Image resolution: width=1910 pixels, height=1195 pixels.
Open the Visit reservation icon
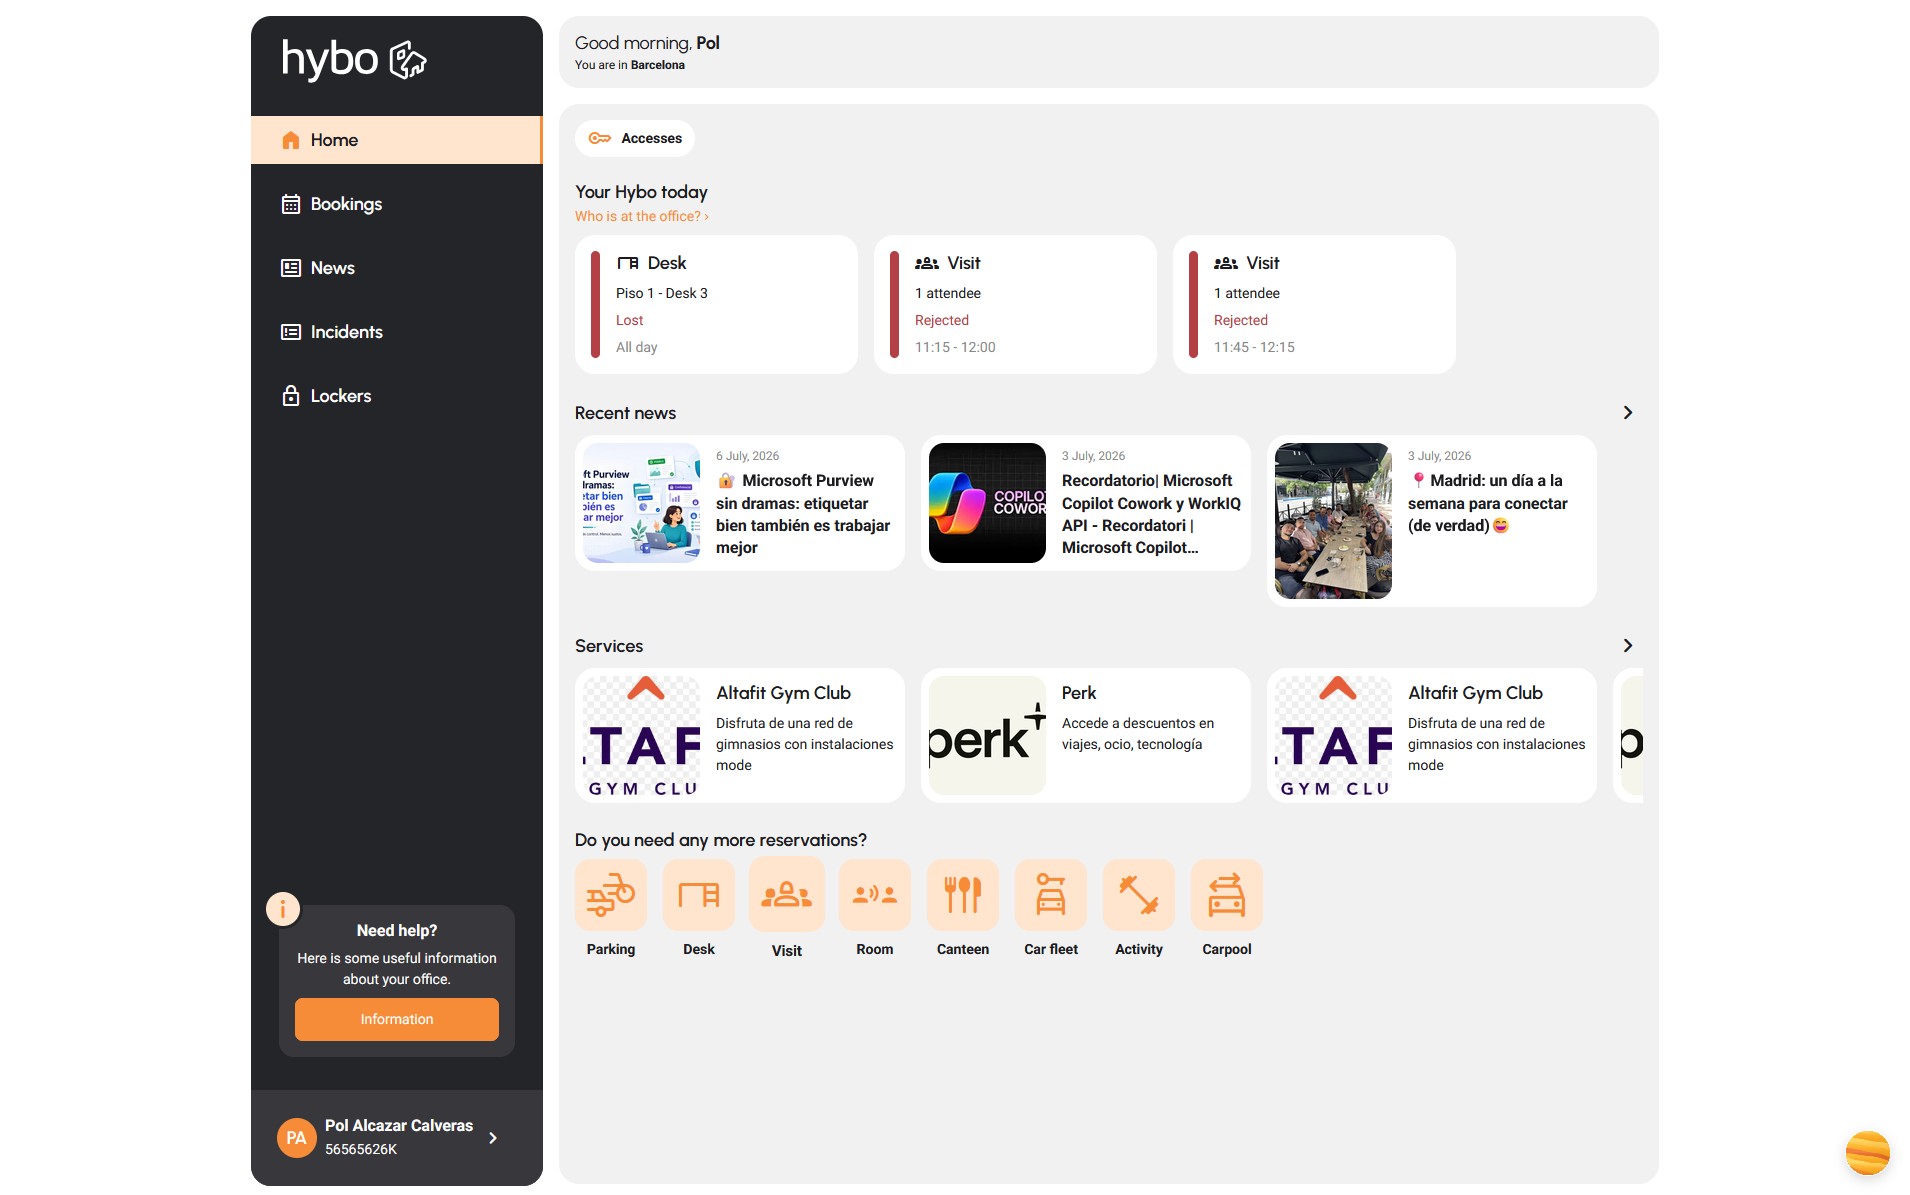pos(786,895)
